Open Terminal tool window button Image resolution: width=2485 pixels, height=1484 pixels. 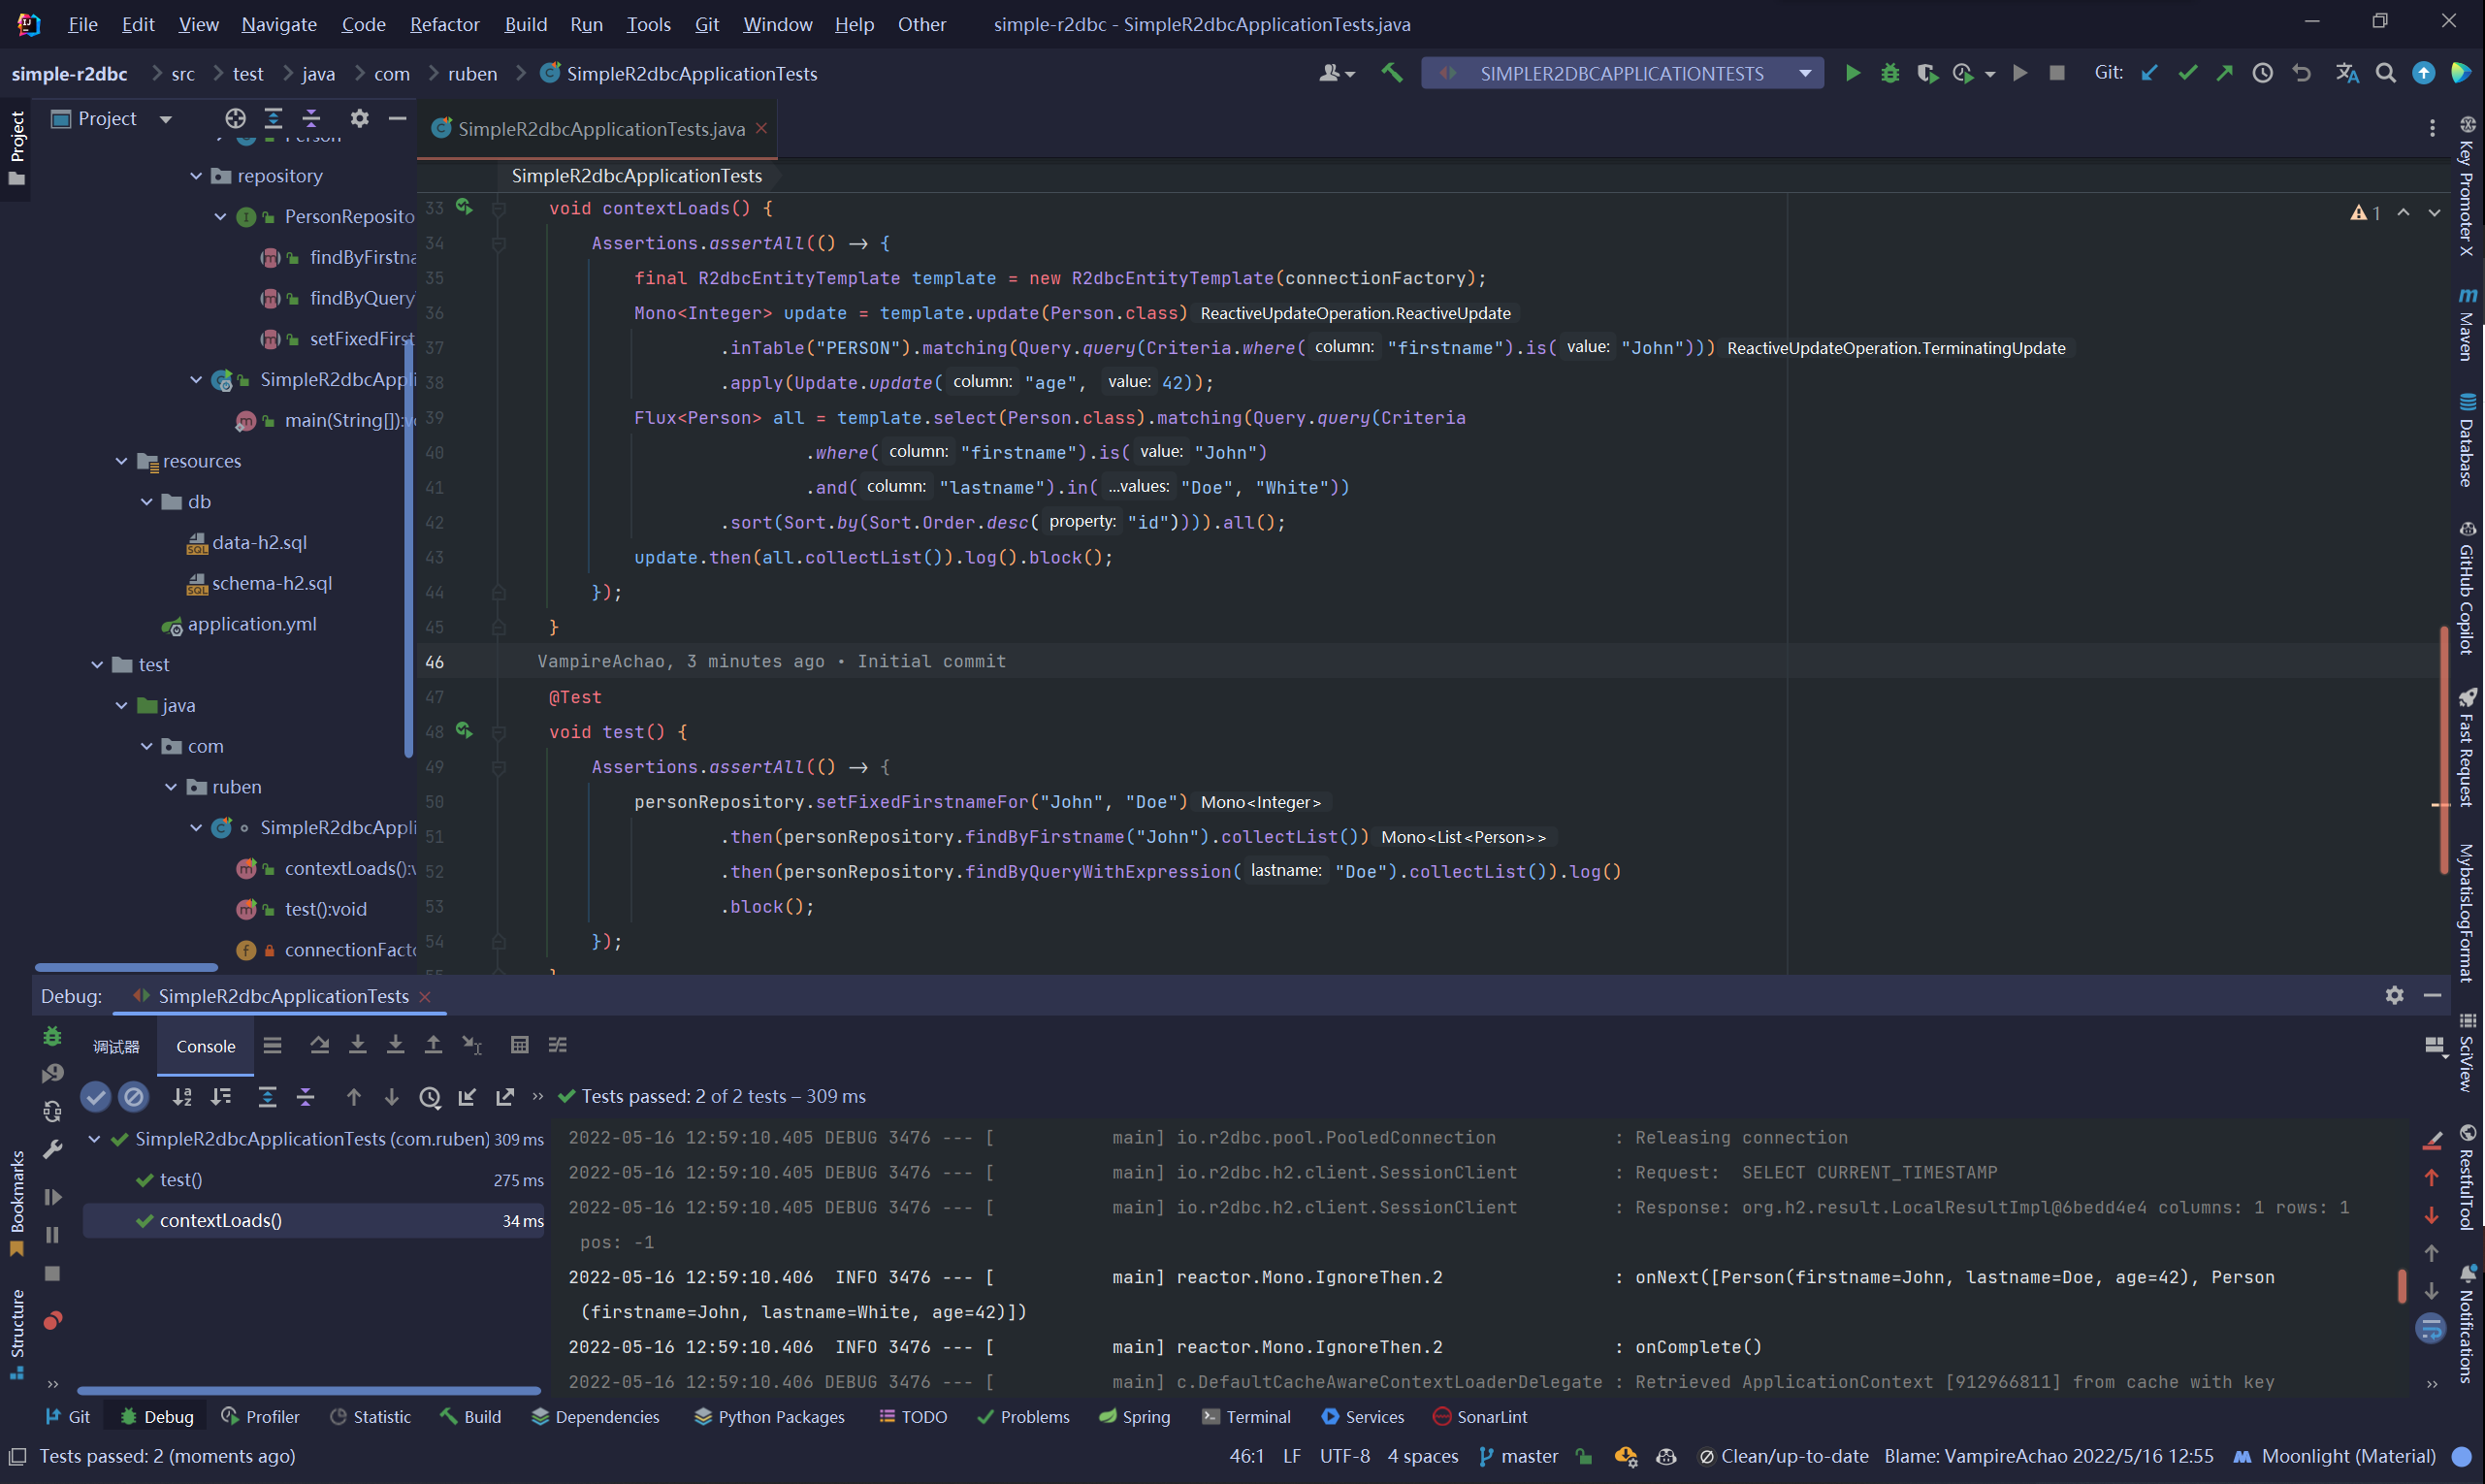tap(1246, 1417)
